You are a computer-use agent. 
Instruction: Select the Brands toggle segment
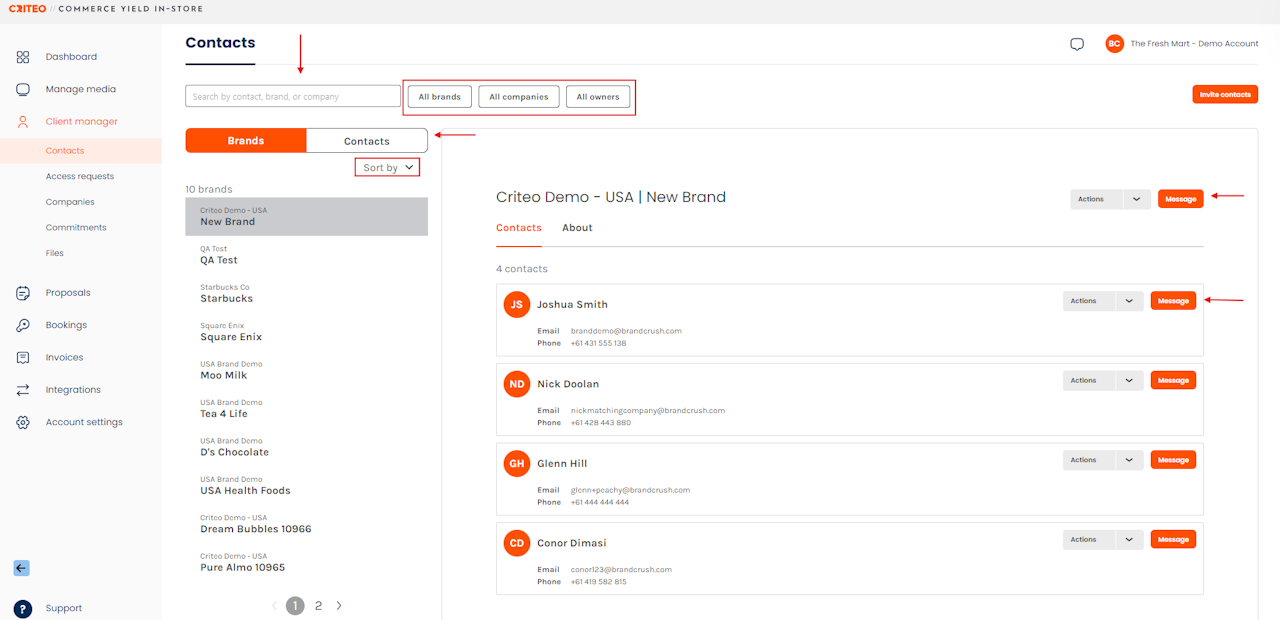point(245,141)
